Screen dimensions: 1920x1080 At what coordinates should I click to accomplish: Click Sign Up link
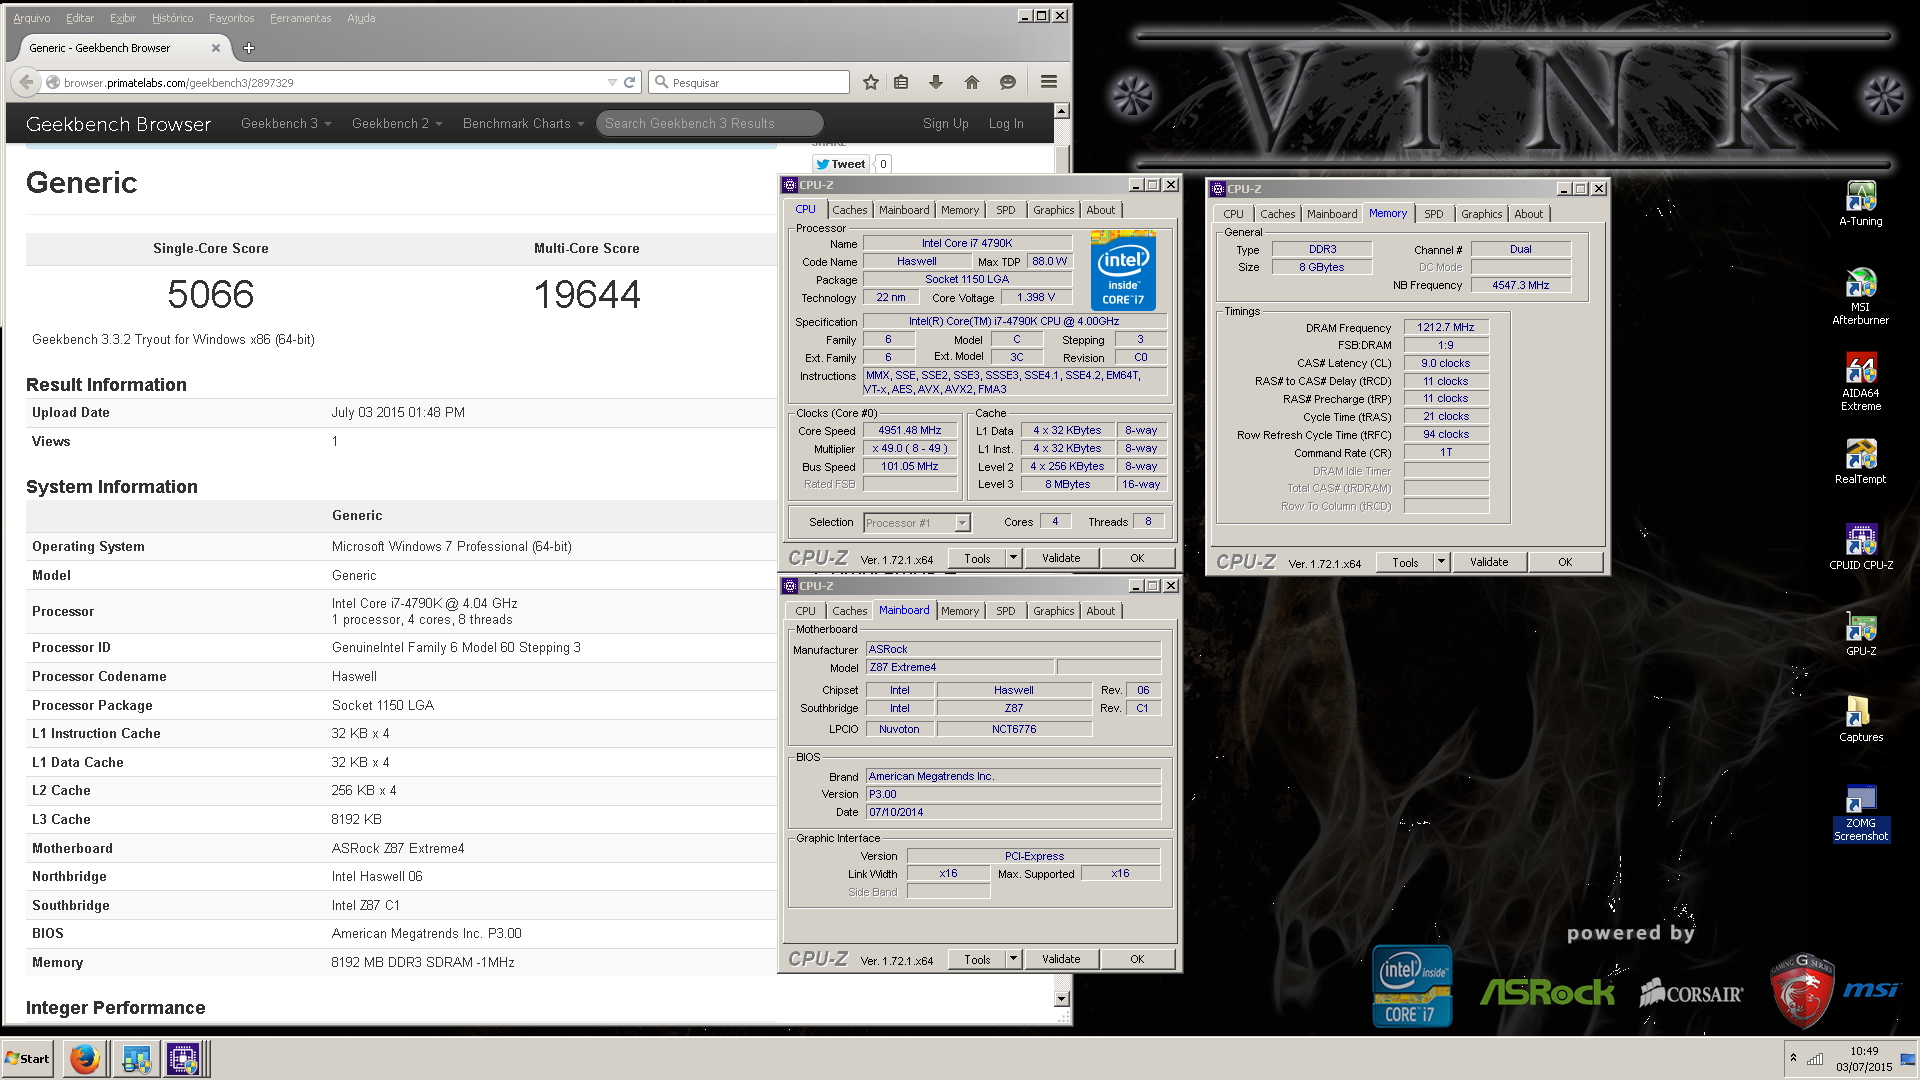(946, 123)
